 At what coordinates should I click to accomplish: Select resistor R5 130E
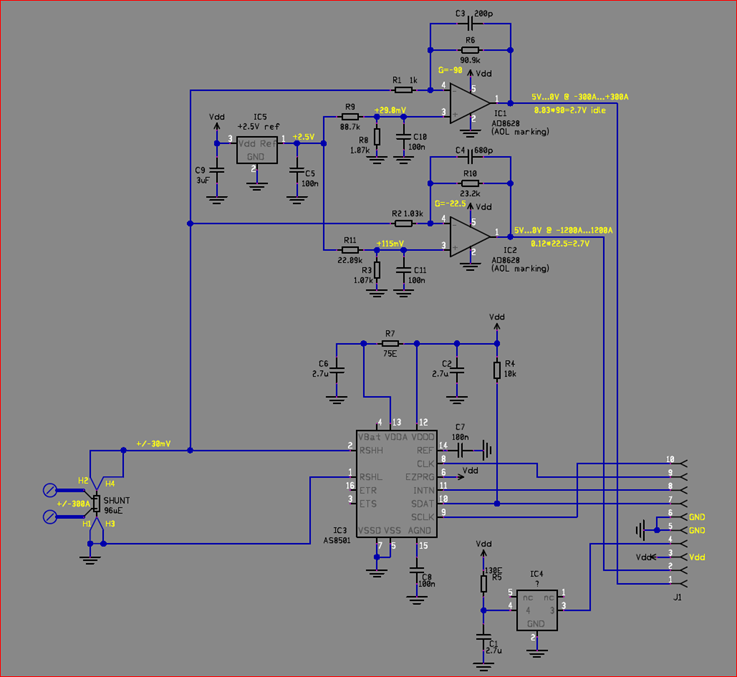pos(485,577)
